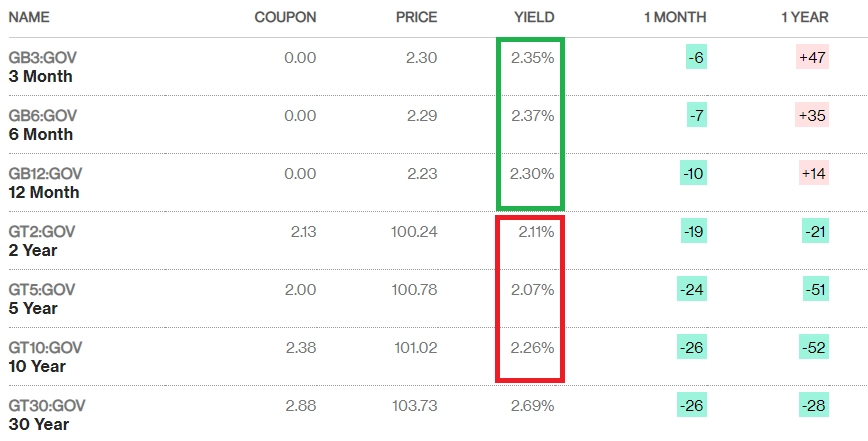
Task: Click the -52 one-year change badge
Action: click(x=814, y=347)
